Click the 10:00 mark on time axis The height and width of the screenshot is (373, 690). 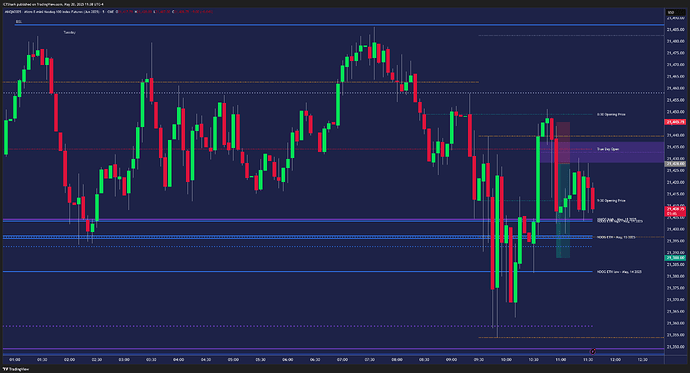(x=506, y=360)
